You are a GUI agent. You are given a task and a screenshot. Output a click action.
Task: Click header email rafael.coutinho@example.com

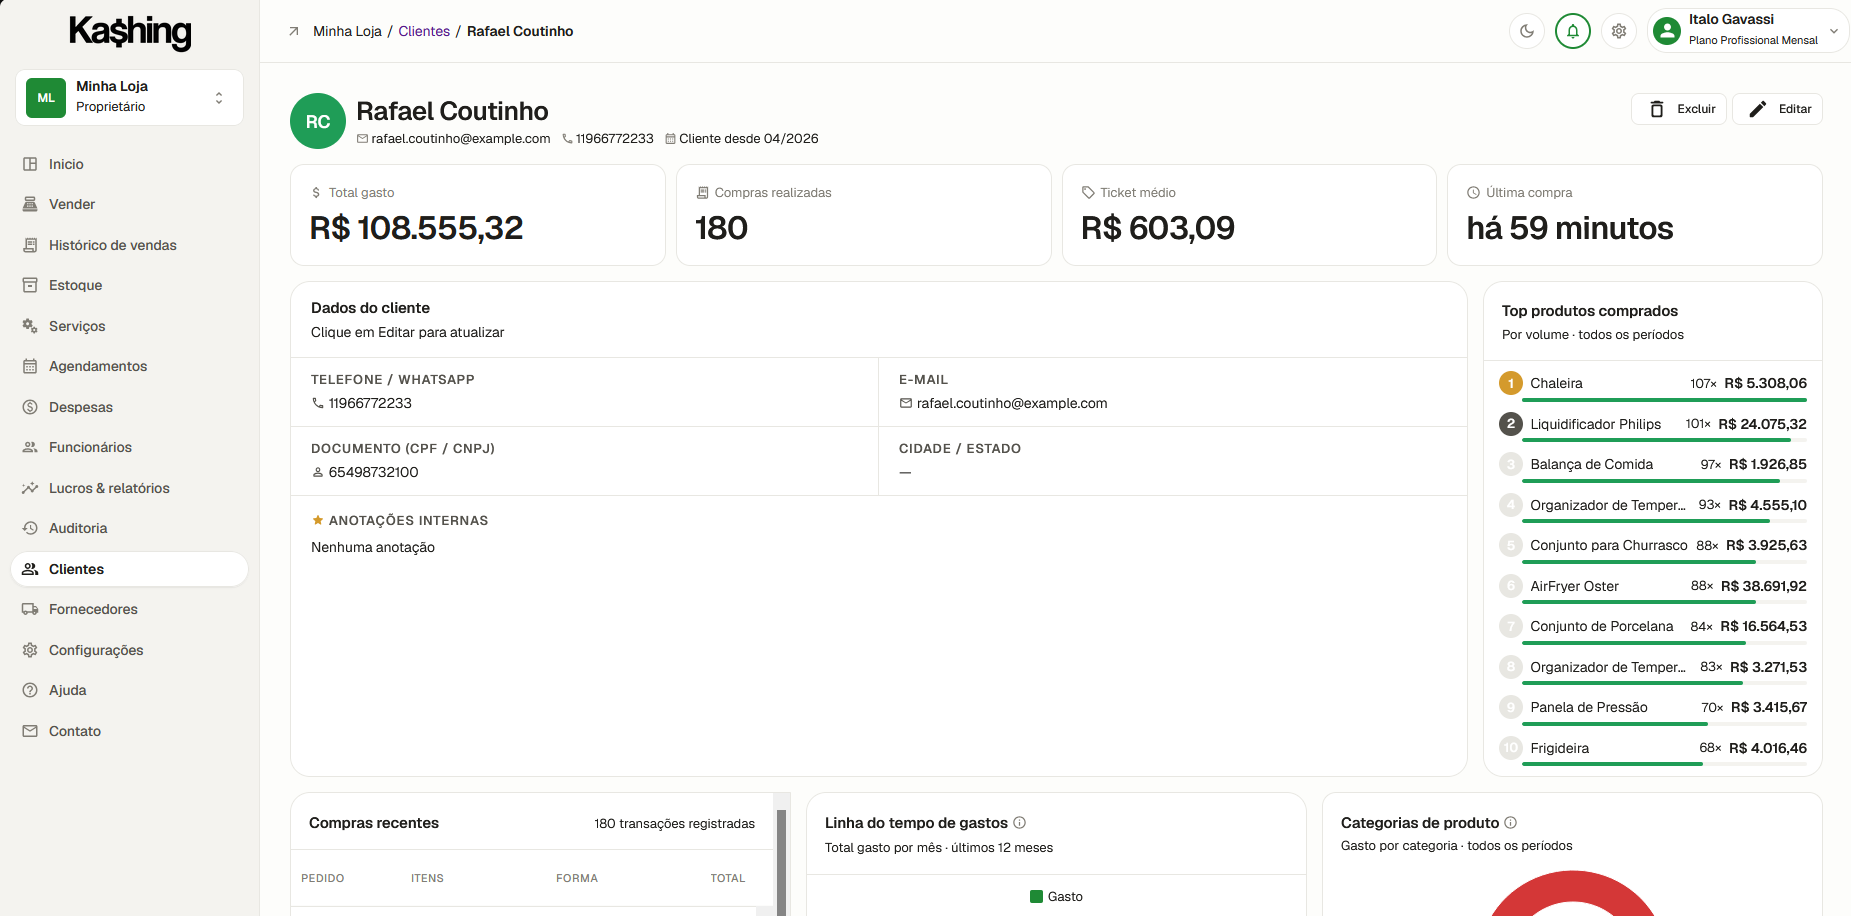point(460,139)
